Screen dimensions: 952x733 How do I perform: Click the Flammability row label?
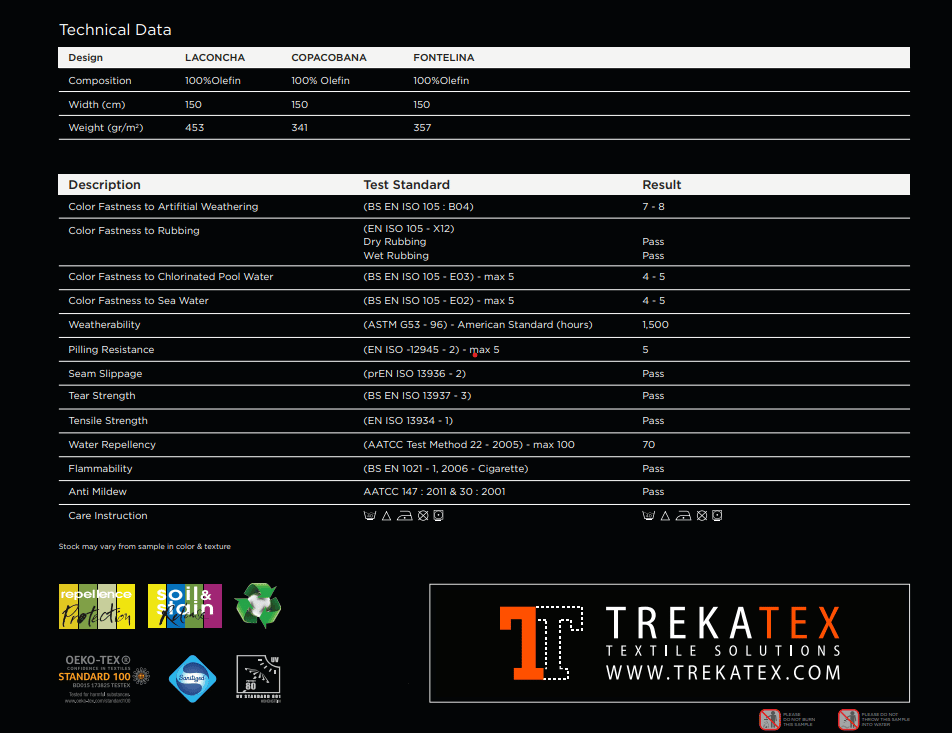[100, 469]
